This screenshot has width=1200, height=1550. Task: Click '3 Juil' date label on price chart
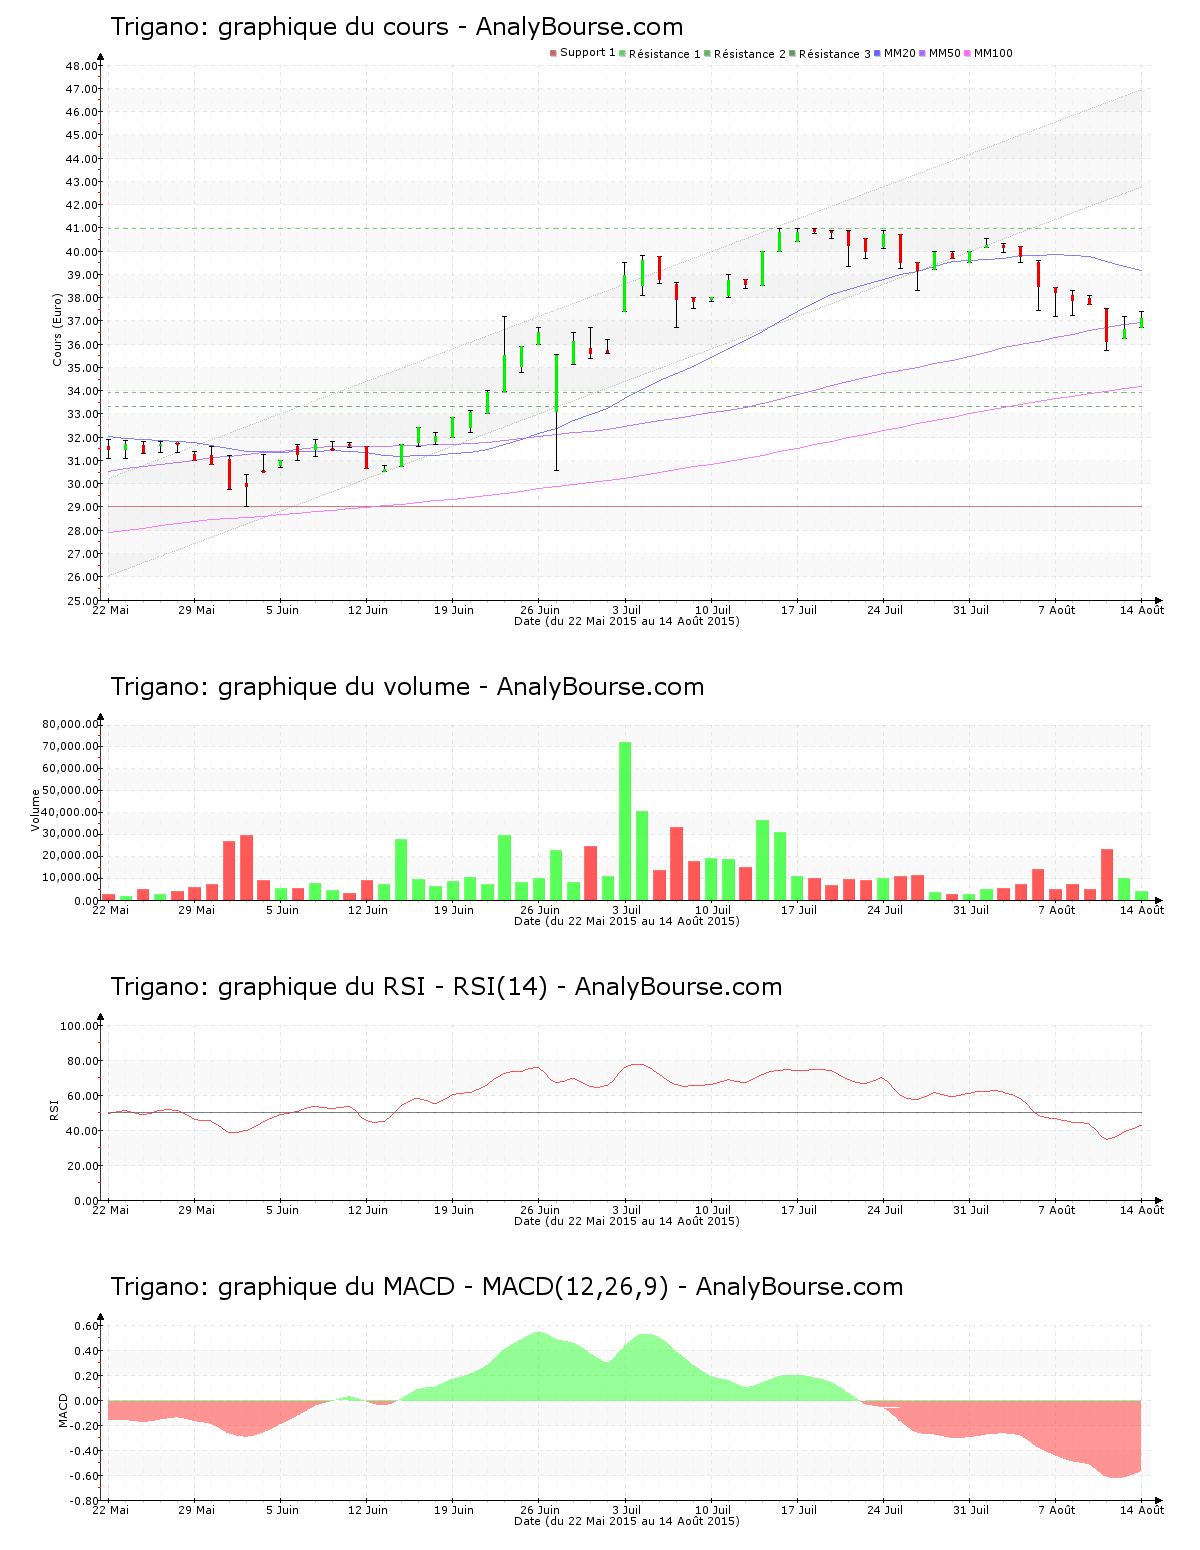pos(626,610)
